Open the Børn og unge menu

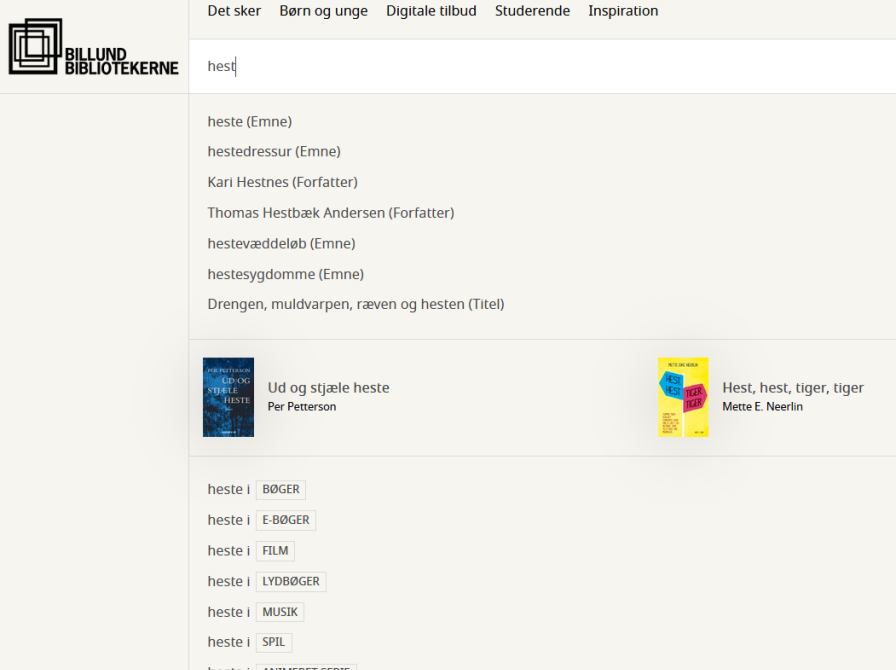click(x=323, y=11)
